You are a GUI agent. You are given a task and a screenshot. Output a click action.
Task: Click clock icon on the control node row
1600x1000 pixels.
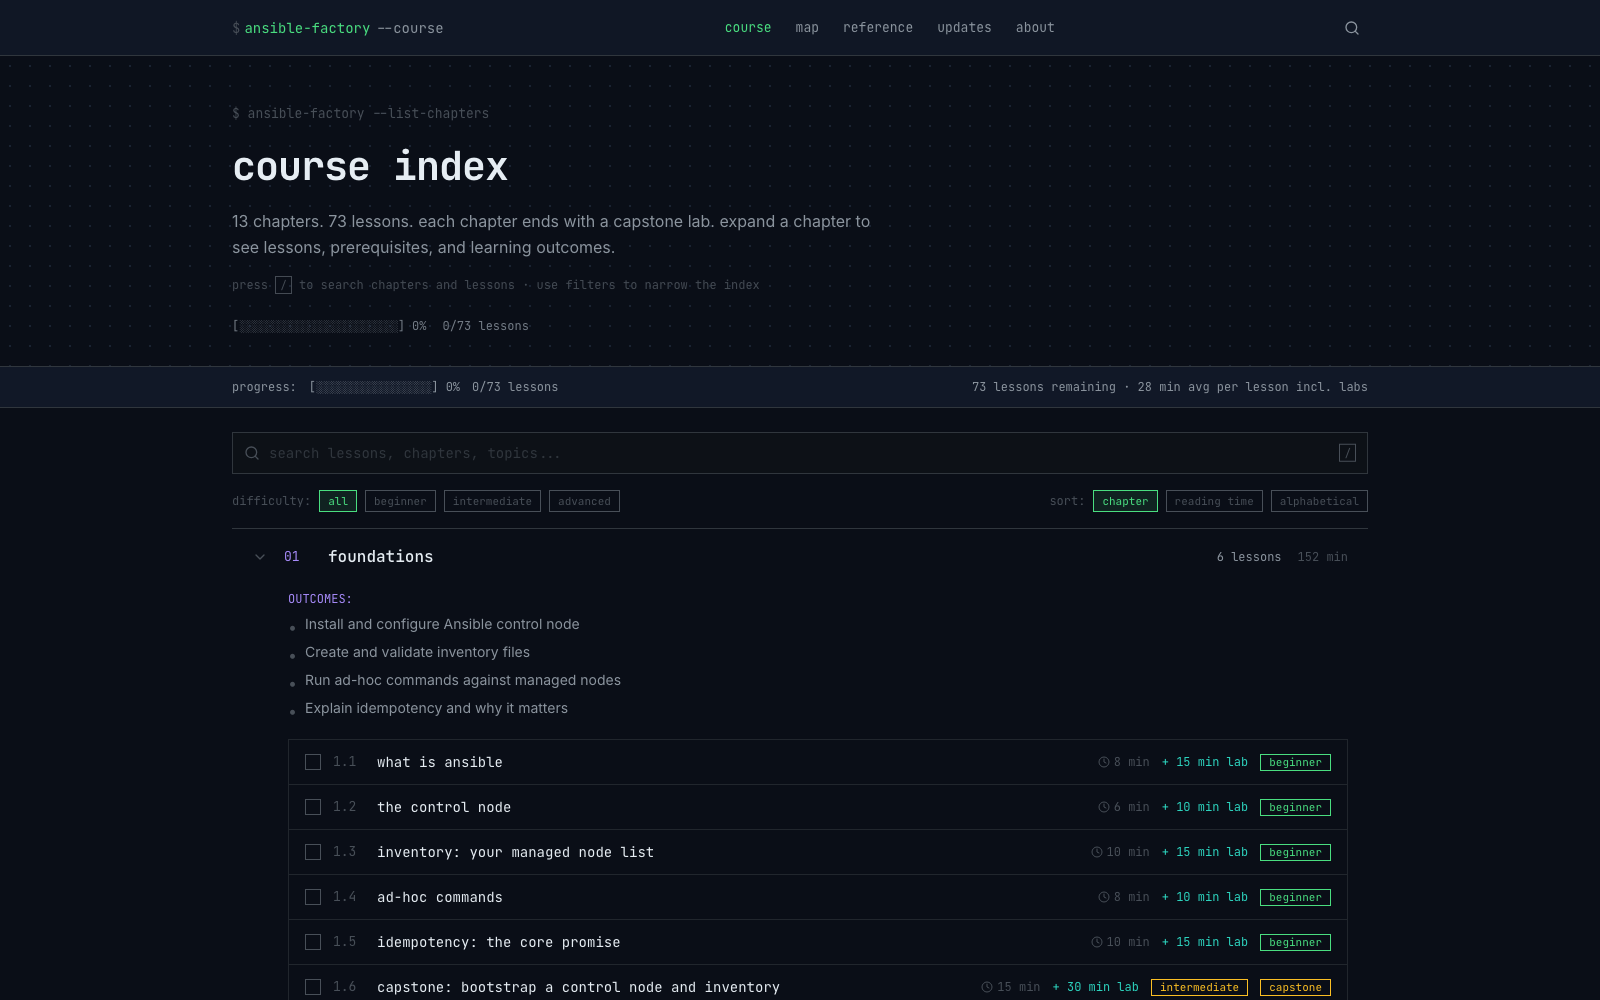[x=1104, y=807]
